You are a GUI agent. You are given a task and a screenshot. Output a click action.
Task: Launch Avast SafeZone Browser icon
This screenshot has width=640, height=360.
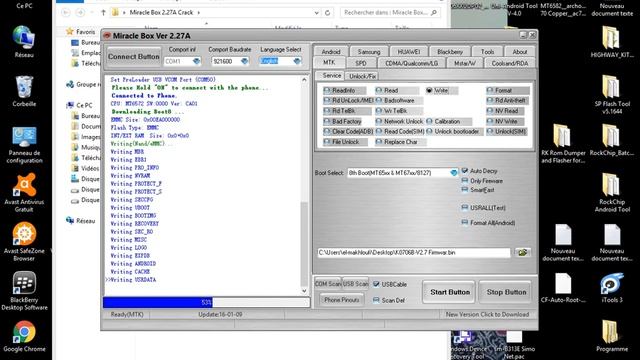point(24,242)
